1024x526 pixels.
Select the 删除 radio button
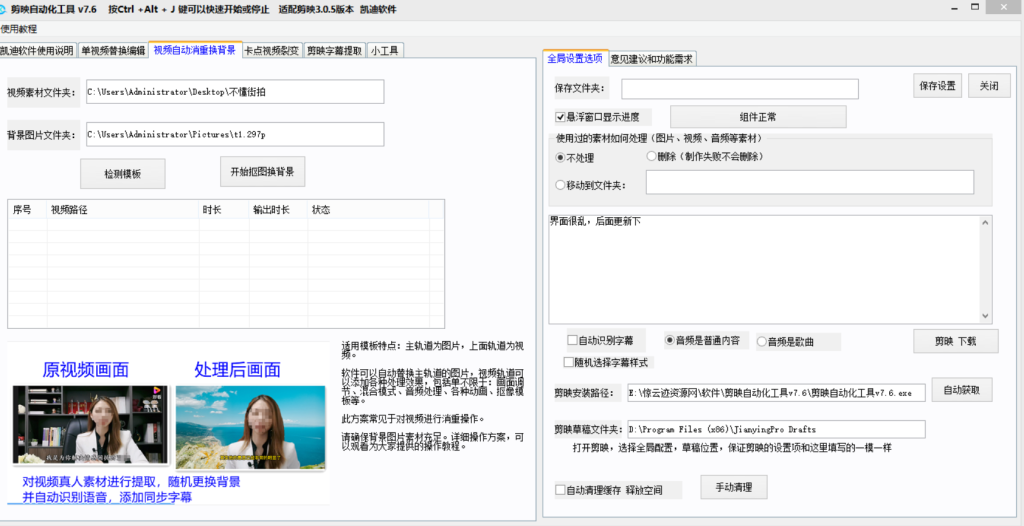[652, 157]
